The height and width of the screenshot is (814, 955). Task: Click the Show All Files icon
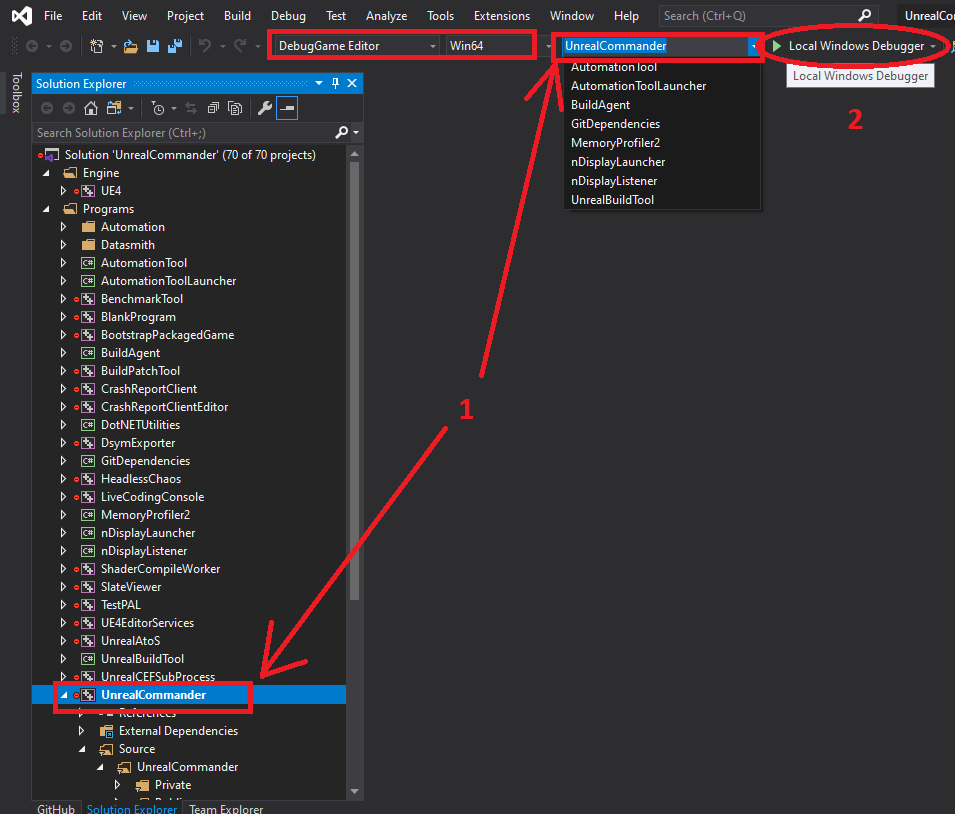234,108
